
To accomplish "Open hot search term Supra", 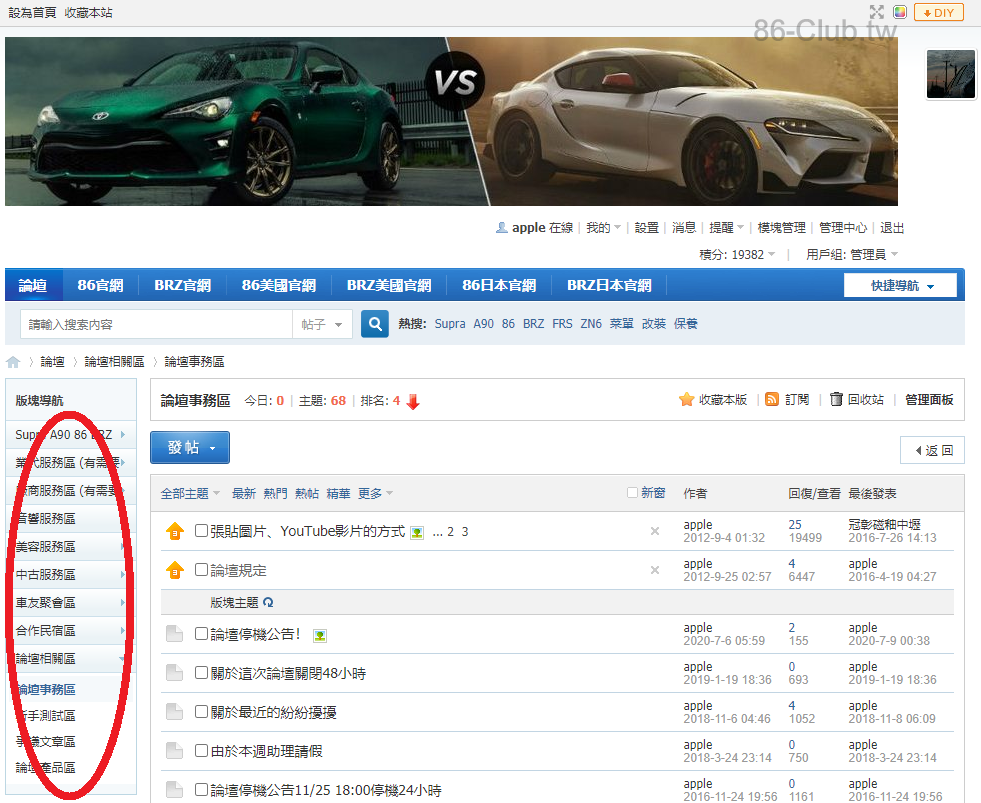I will coord(450,324).
